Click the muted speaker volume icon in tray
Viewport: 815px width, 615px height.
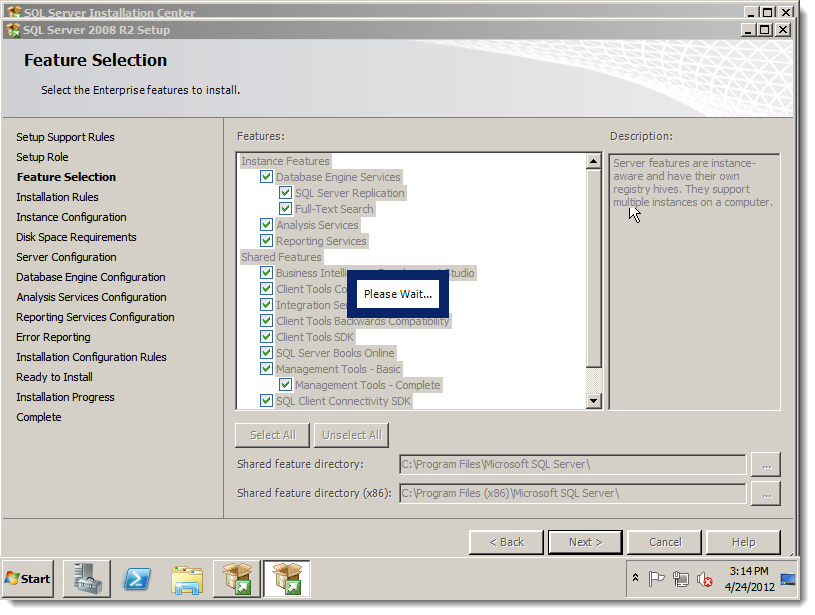(704, 579)
